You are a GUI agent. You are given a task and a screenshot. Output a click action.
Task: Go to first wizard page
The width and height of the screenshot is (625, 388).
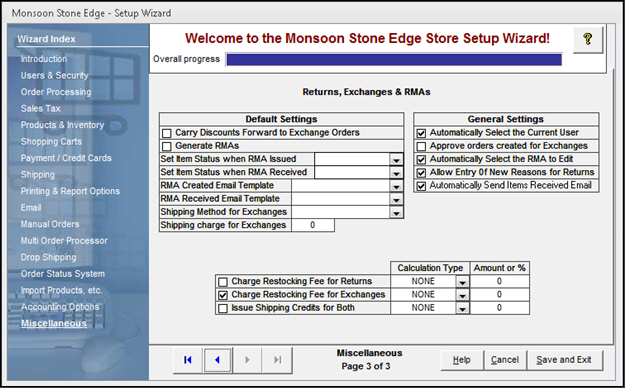187,360
